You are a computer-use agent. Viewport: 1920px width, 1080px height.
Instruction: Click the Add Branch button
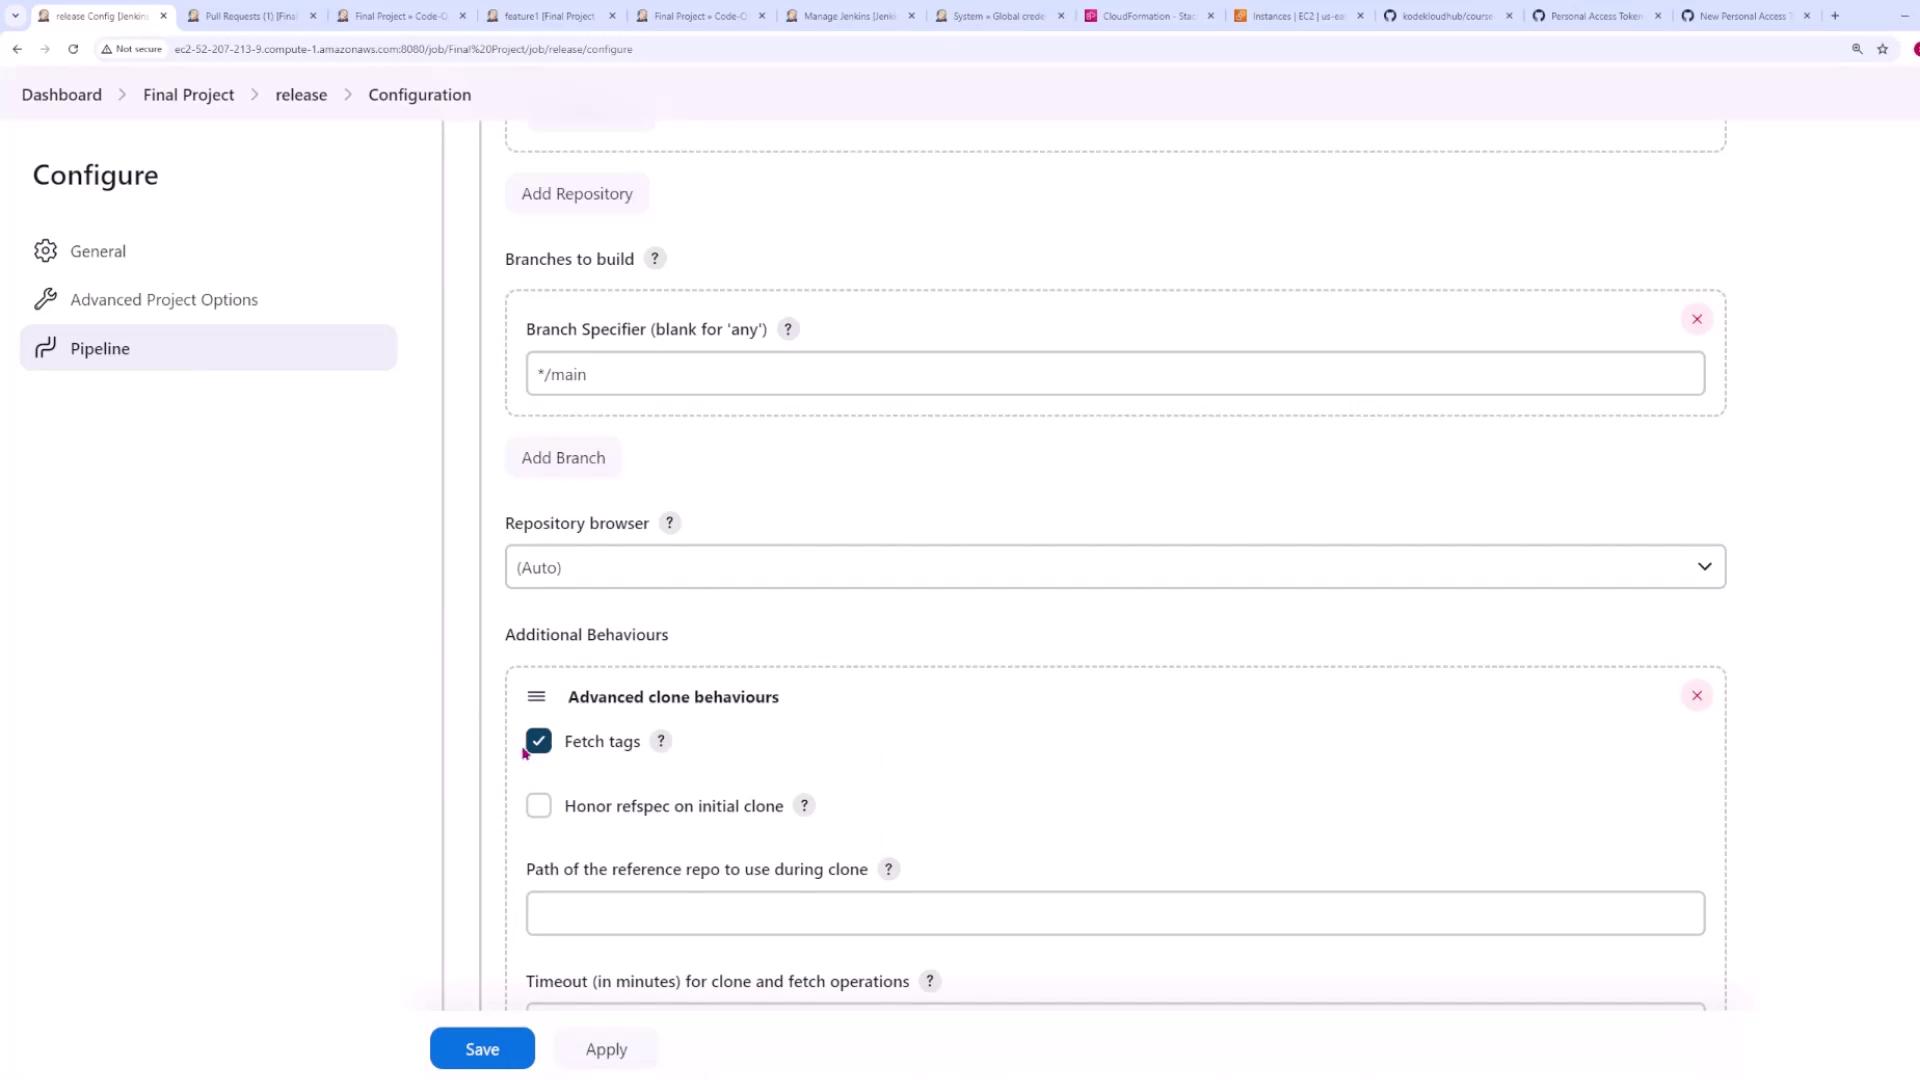tap(563, 458)
